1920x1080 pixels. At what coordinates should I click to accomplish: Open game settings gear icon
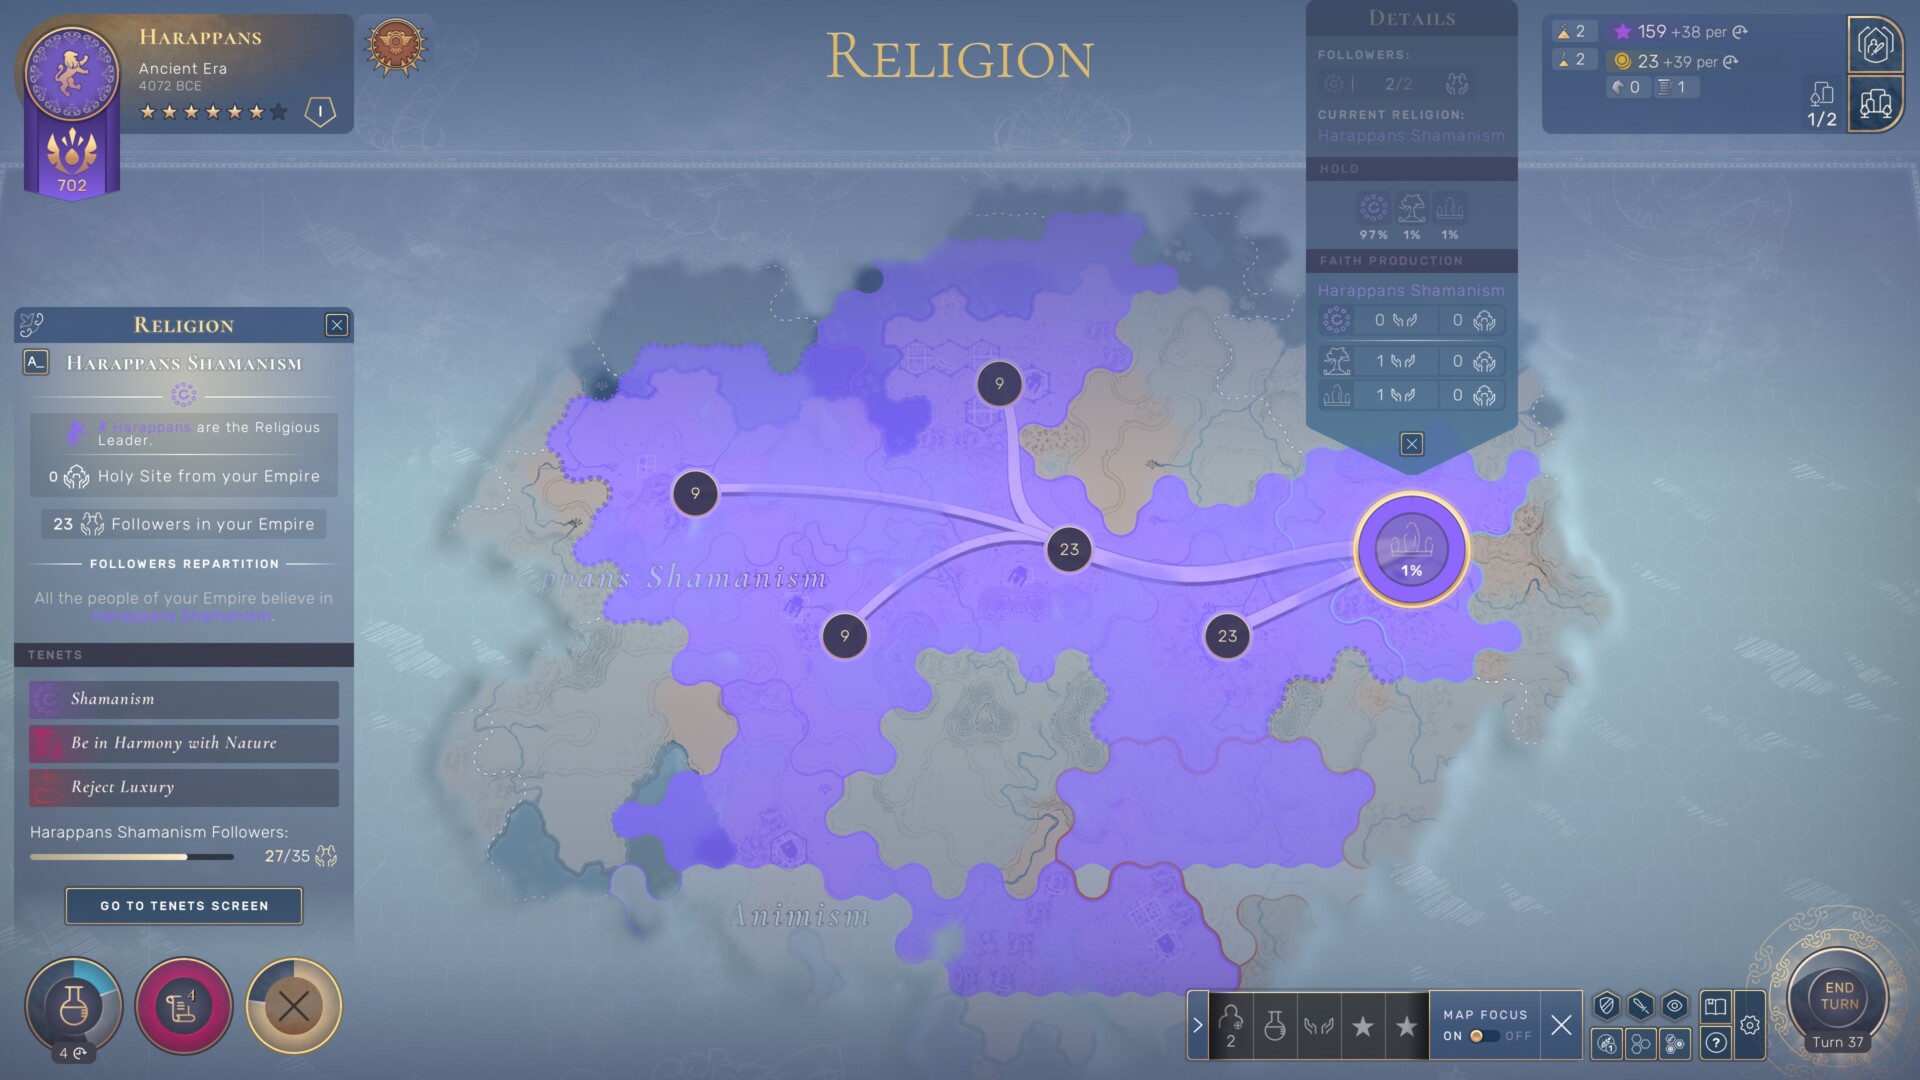[1749, 1025]
